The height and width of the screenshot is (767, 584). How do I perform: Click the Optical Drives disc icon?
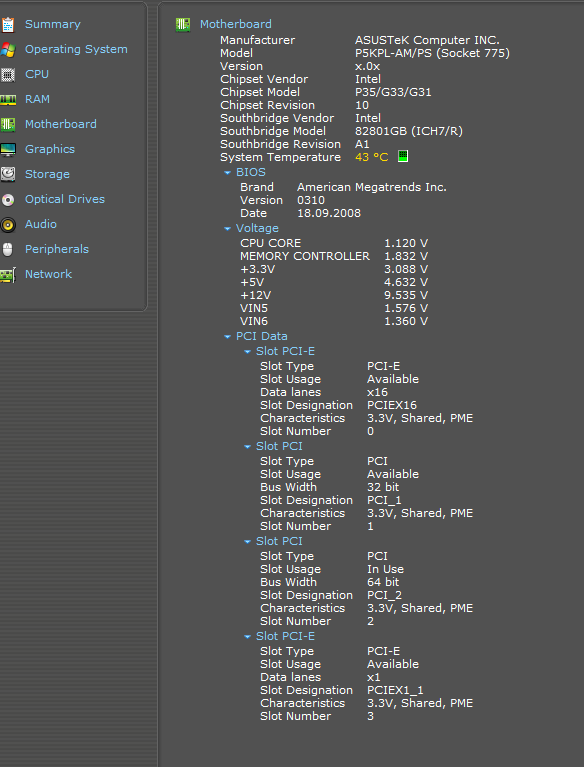[8, 200]
